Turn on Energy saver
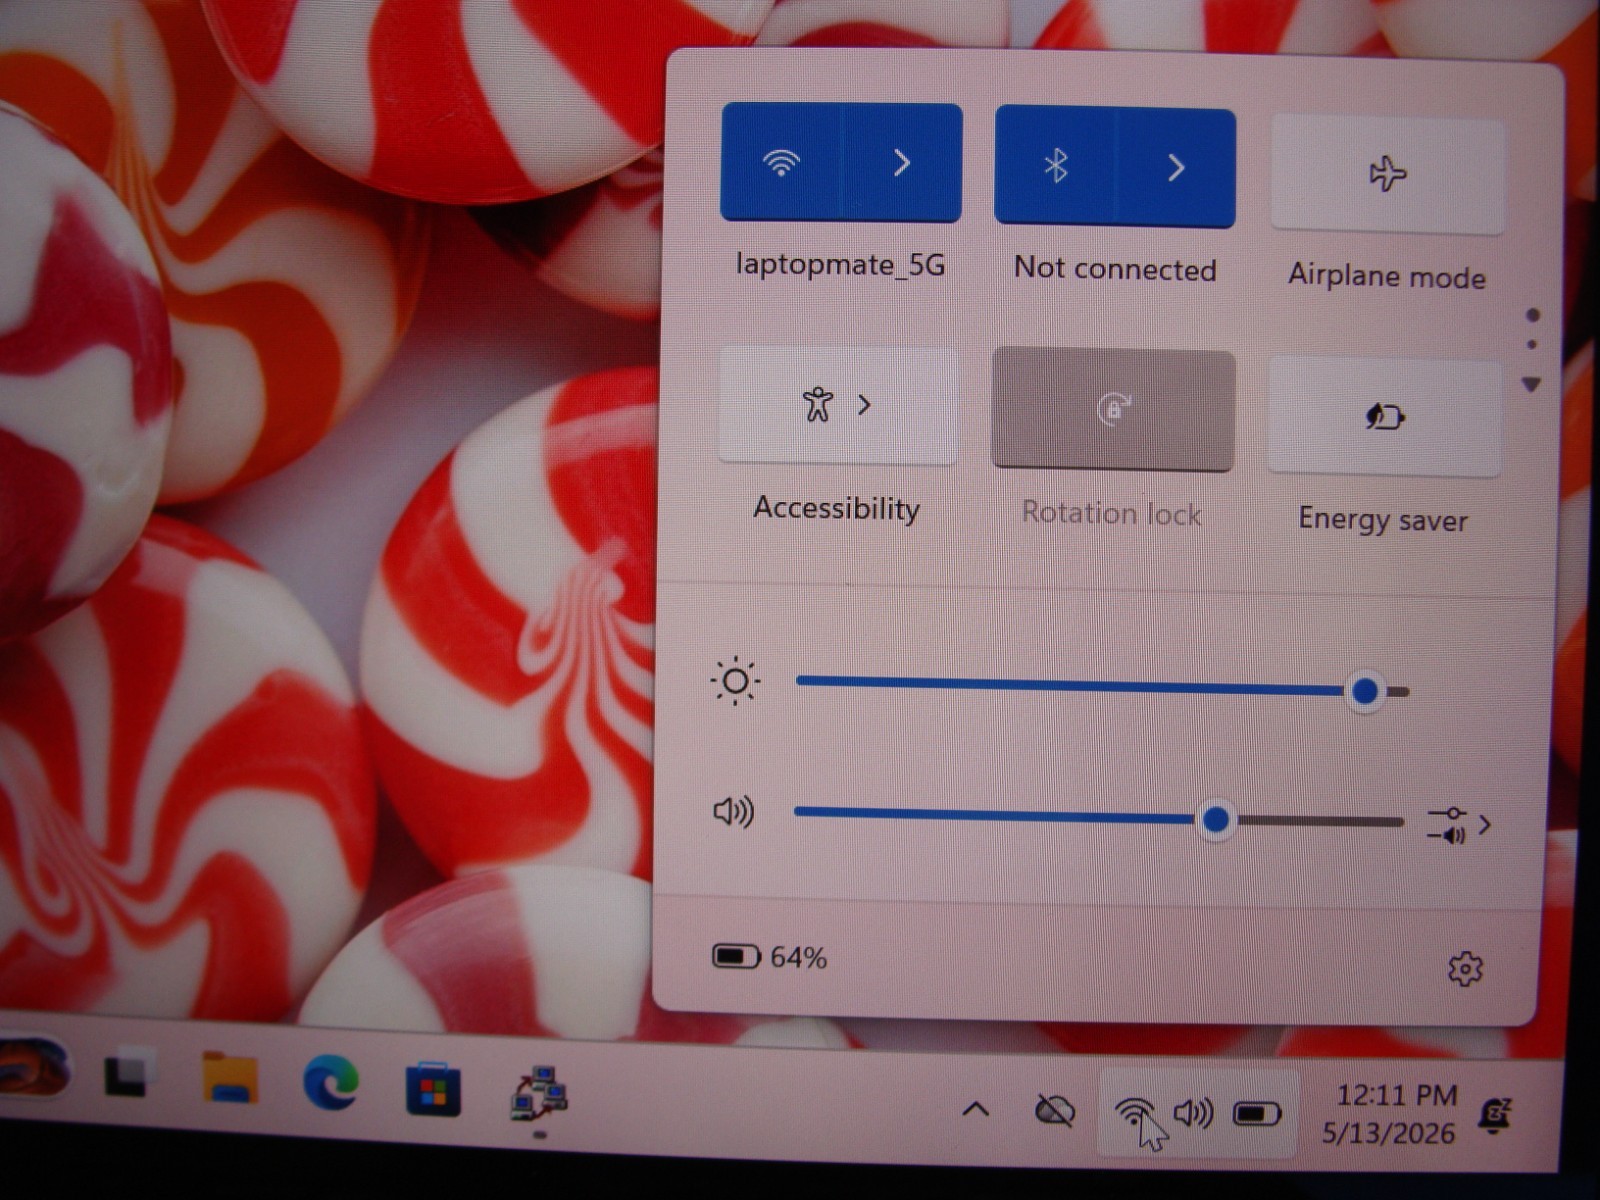This screenshot has width=1600, height=1200. [x=1384, y=417]
